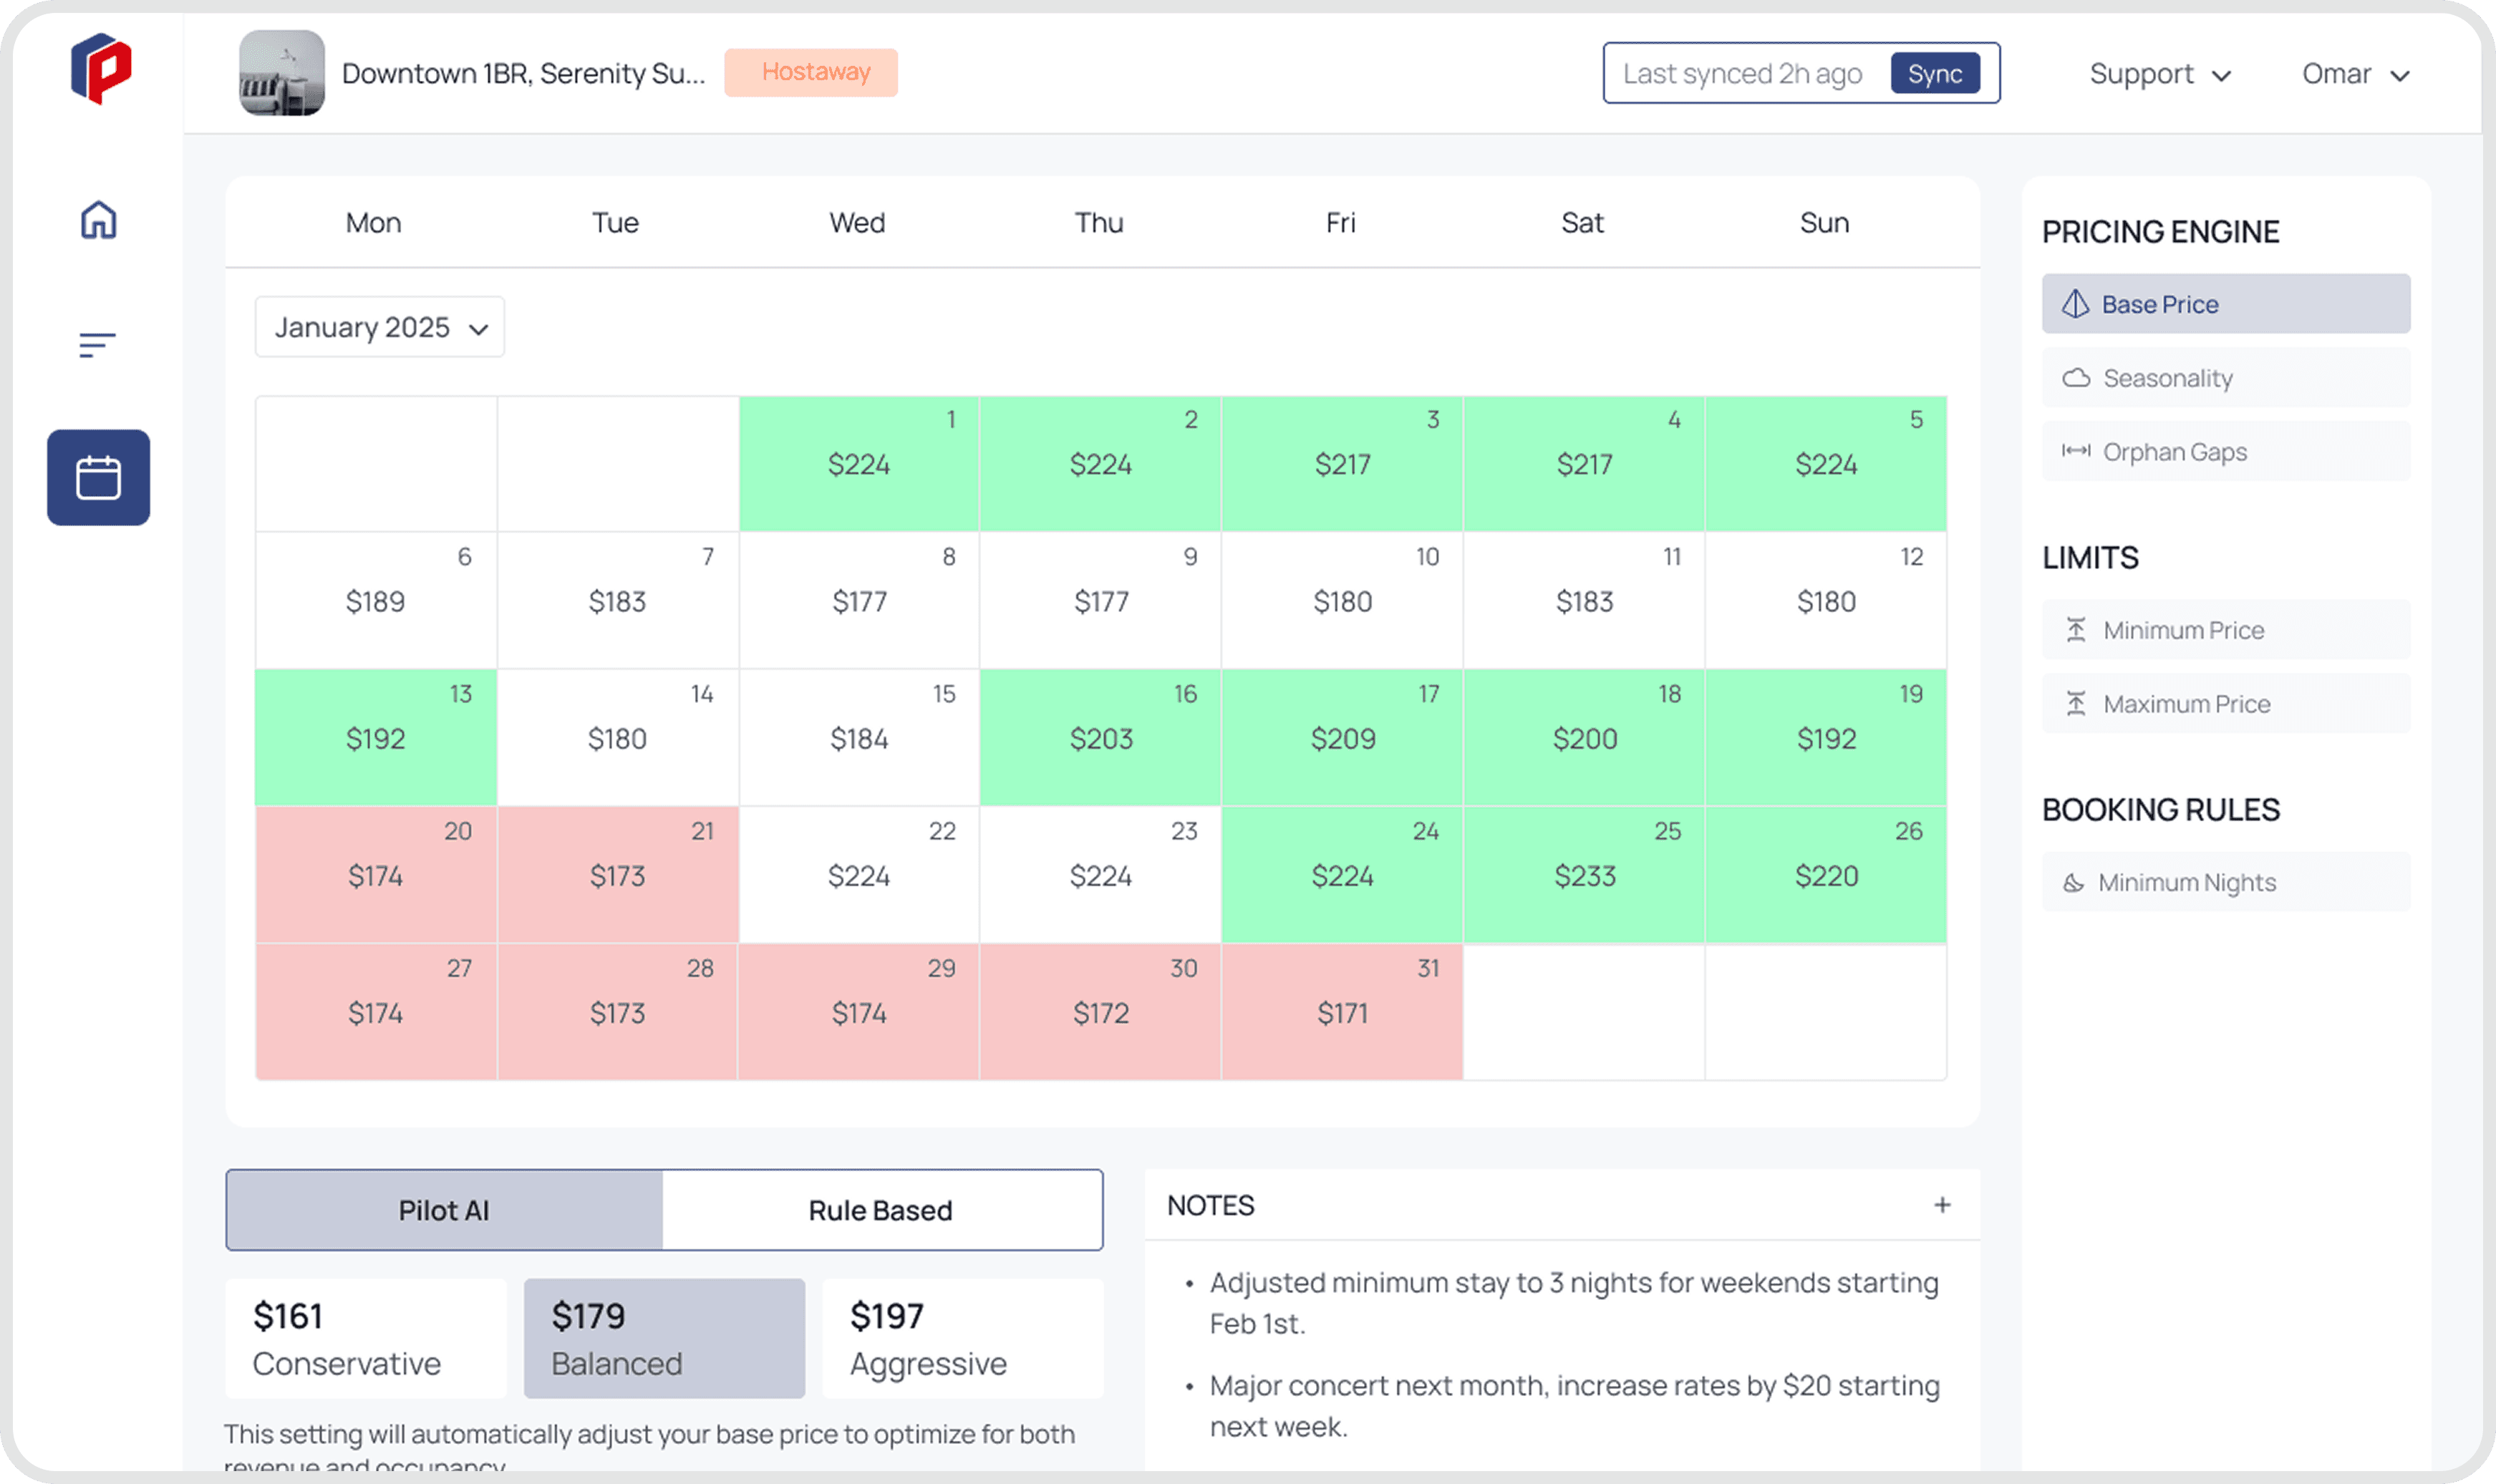This screenshot has width=2496, height=1484.
Task: Click the property listing thumbnail image
Action: pyautogui.click(x=282, y=73)
